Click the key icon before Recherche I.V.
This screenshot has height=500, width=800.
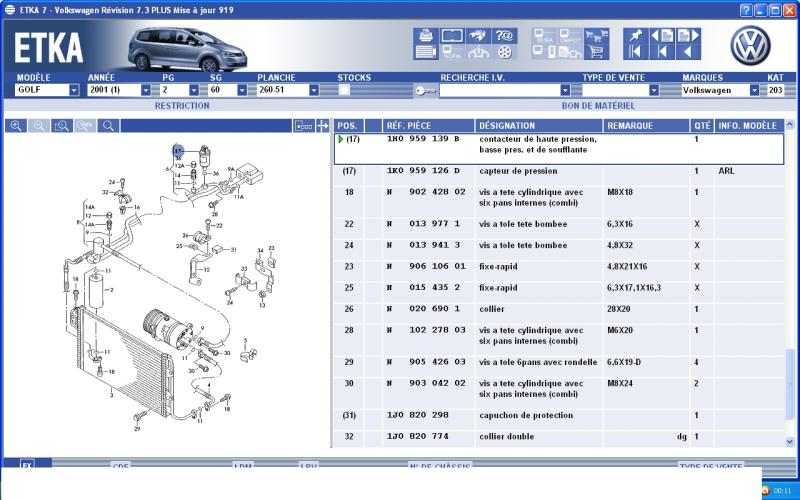[x=425, y=91]
